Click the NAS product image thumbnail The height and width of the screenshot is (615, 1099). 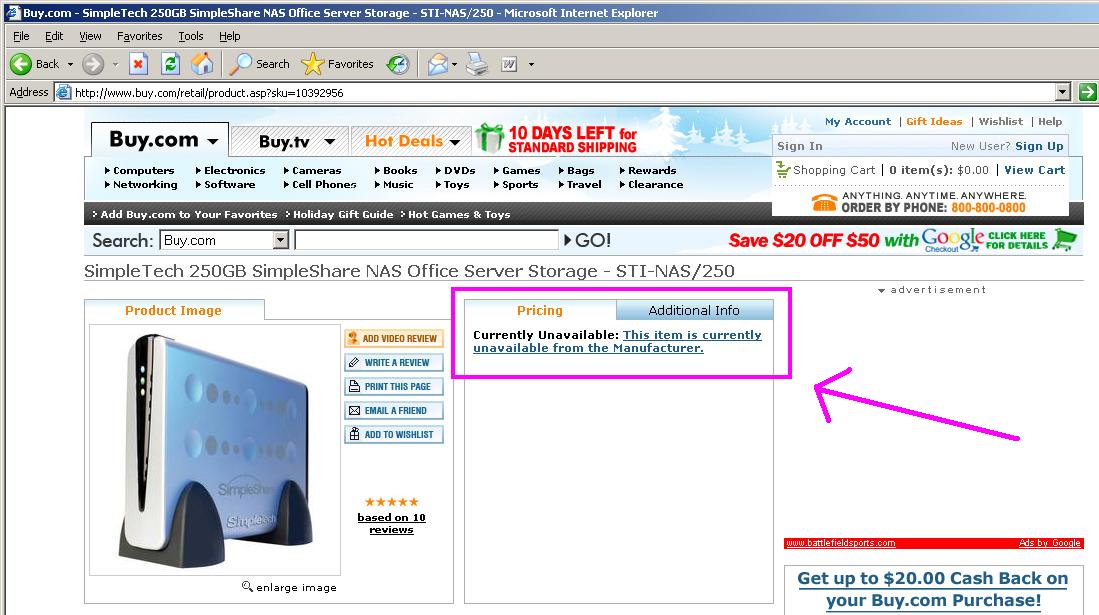[214, 449]
